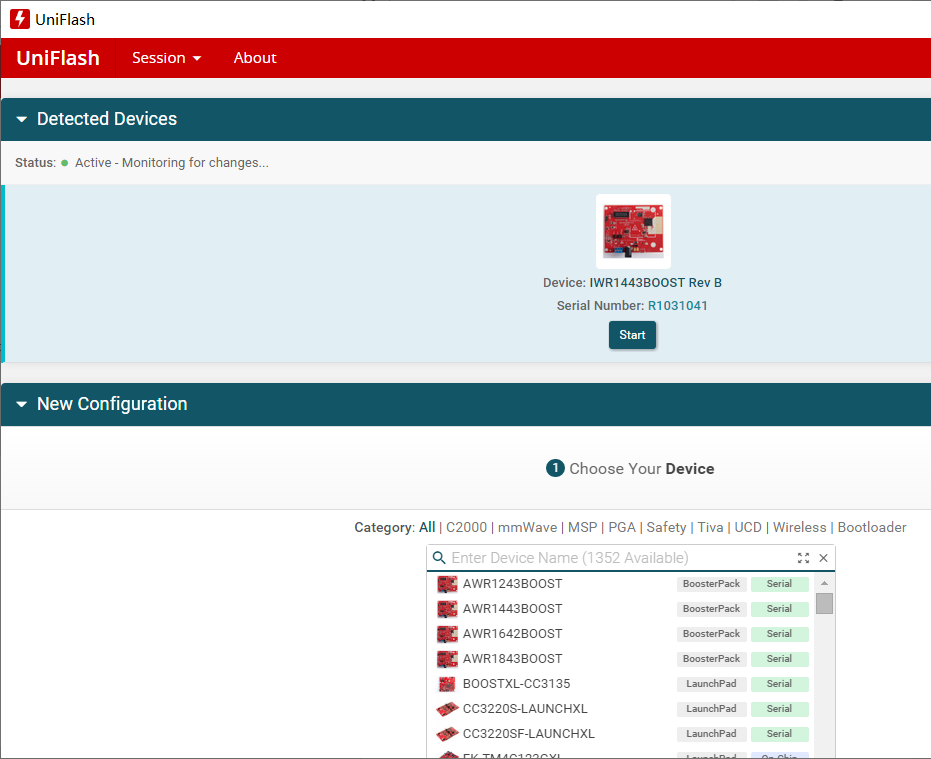Select the UCD category filter
931x759 pixels.
click(748, 527)
